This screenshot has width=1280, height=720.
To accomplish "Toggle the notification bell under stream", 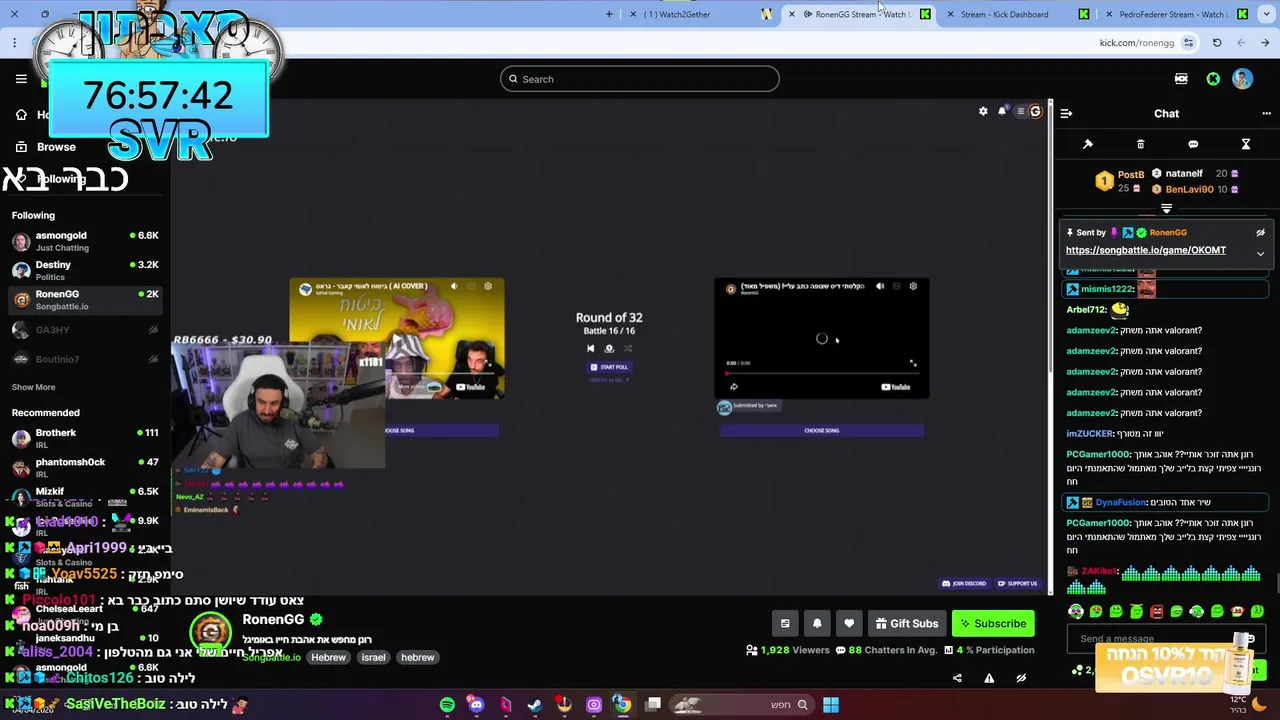I will [817, 623].
